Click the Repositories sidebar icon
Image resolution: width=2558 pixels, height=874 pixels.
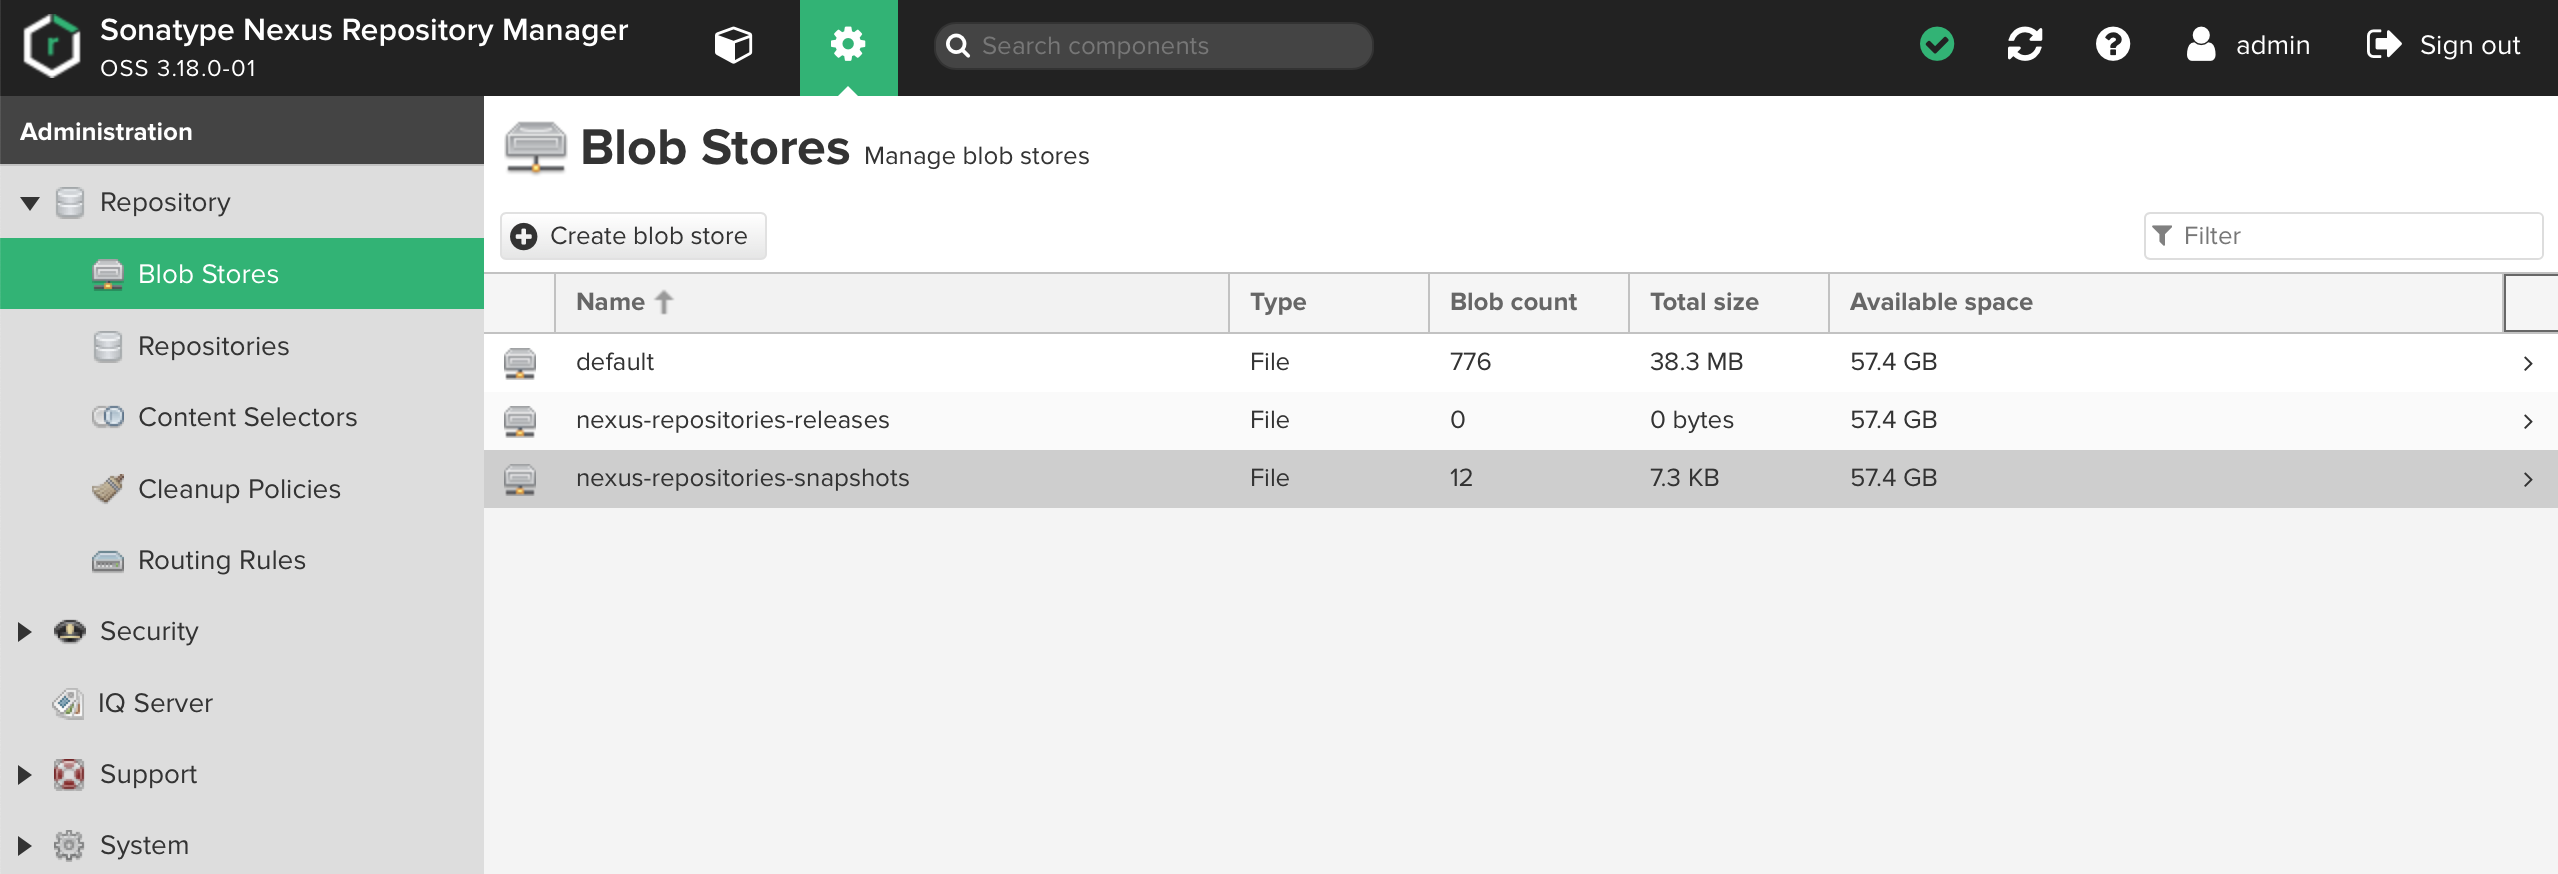(x=108, y=346)
